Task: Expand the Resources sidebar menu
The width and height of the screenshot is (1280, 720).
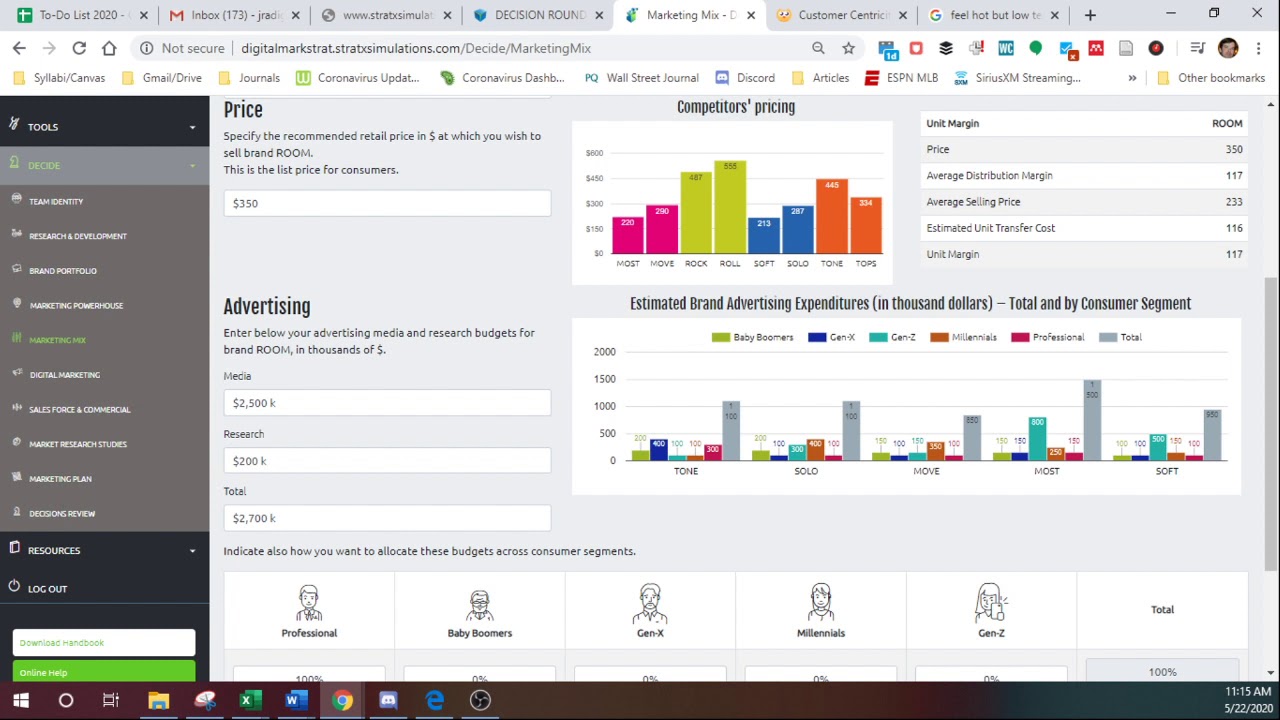Action: (104, 550)
